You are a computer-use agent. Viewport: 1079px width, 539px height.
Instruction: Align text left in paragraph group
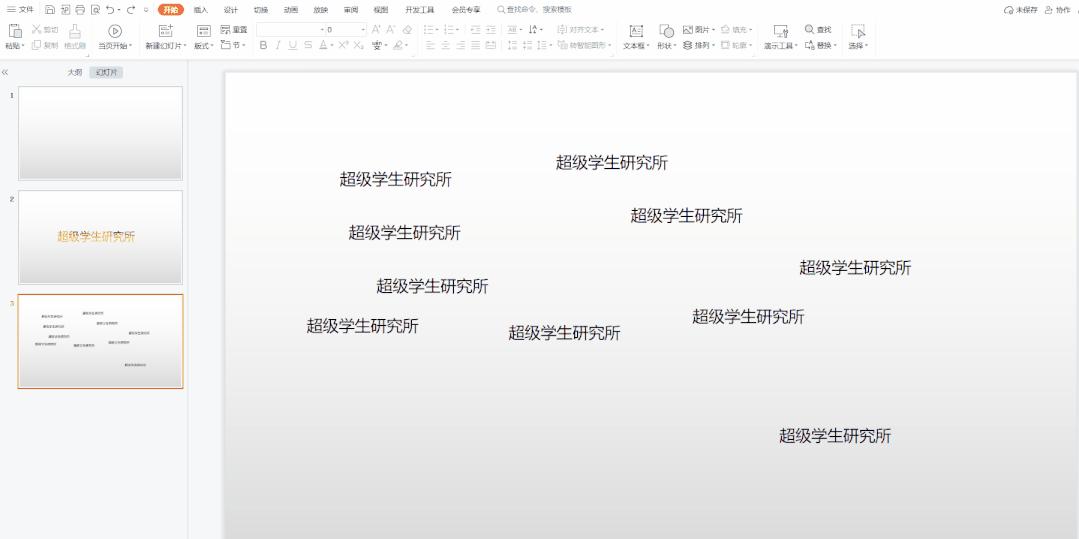pos(430,45)
